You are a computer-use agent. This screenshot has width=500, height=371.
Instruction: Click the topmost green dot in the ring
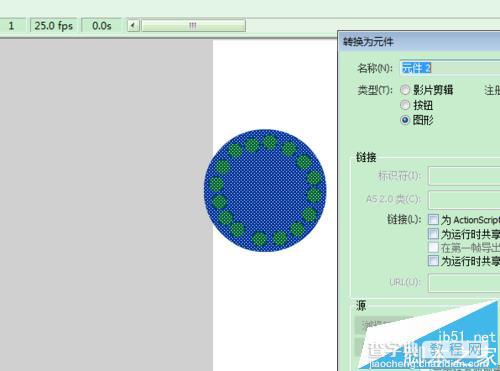[x=270, y=142]
